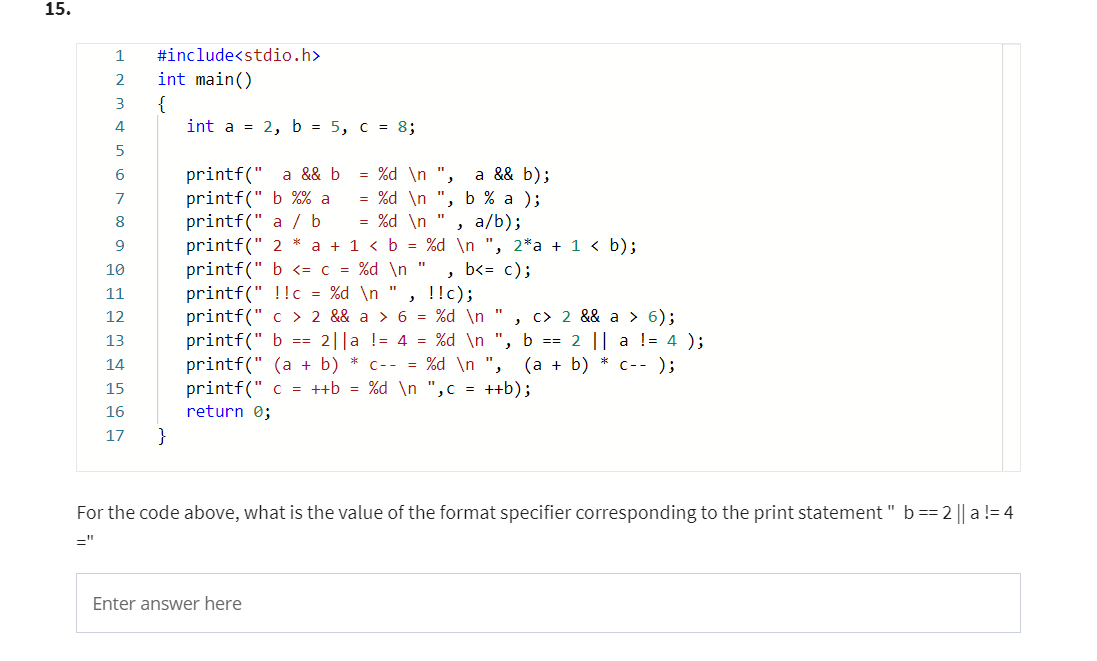Click the printf line with 'b == 2||a != 4'
The height and width of the screenshot is (661, 1097).
(445, 341)
